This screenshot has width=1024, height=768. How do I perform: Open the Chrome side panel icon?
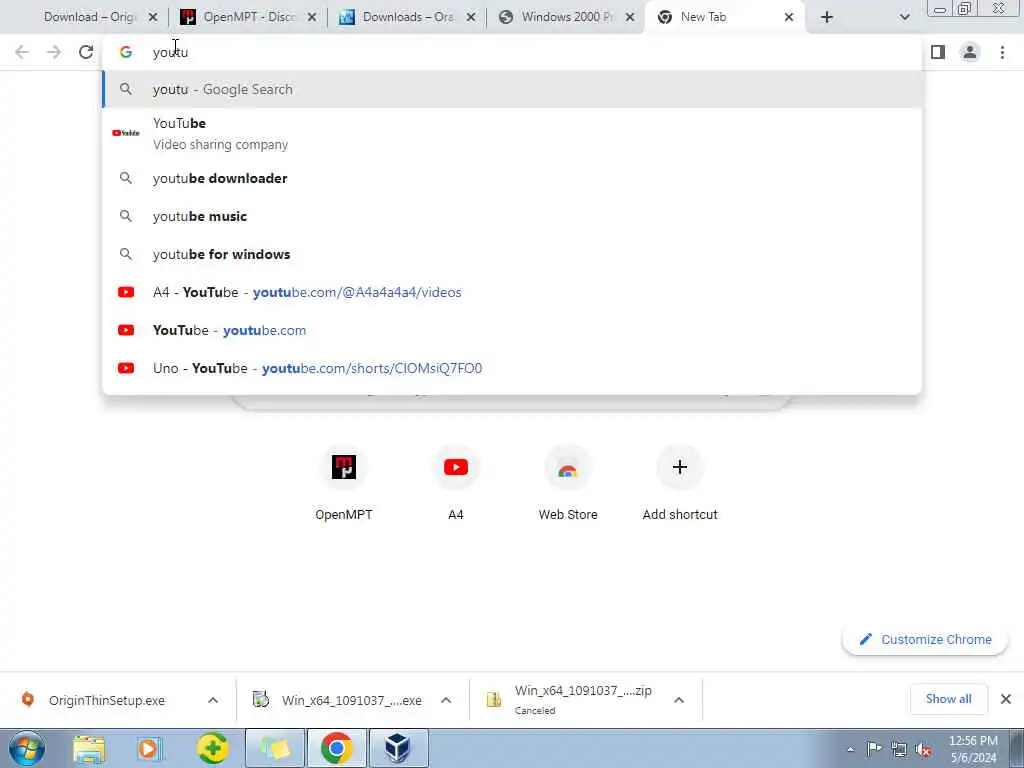pos(938,52)
